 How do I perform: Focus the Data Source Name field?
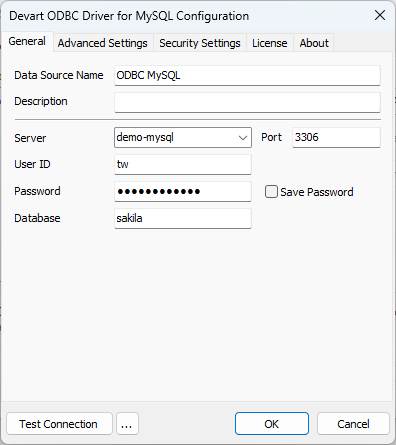[x=247, y=75]
